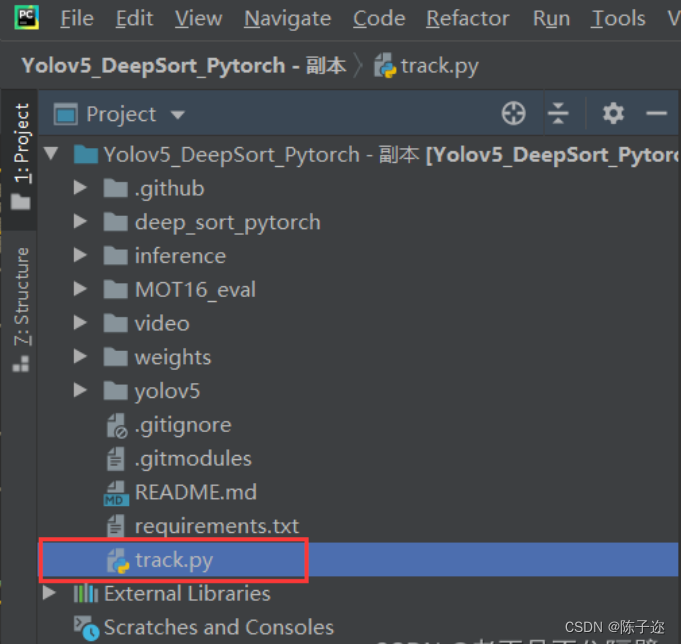Click the inference folder icon

116,255
